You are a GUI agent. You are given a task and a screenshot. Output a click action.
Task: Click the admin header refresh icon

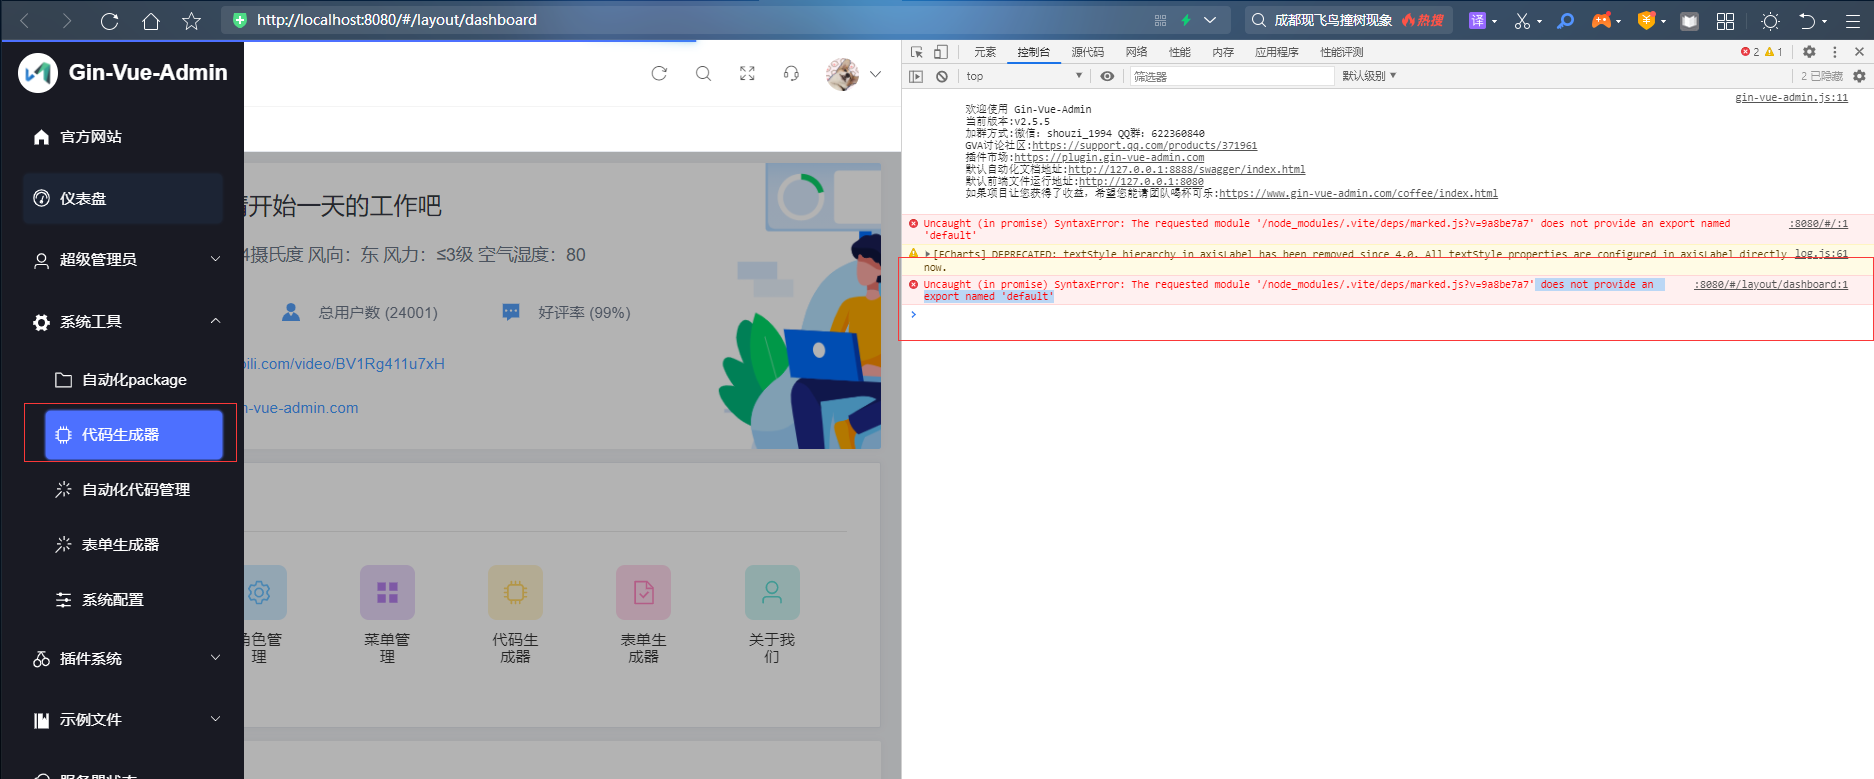point(659,73)
